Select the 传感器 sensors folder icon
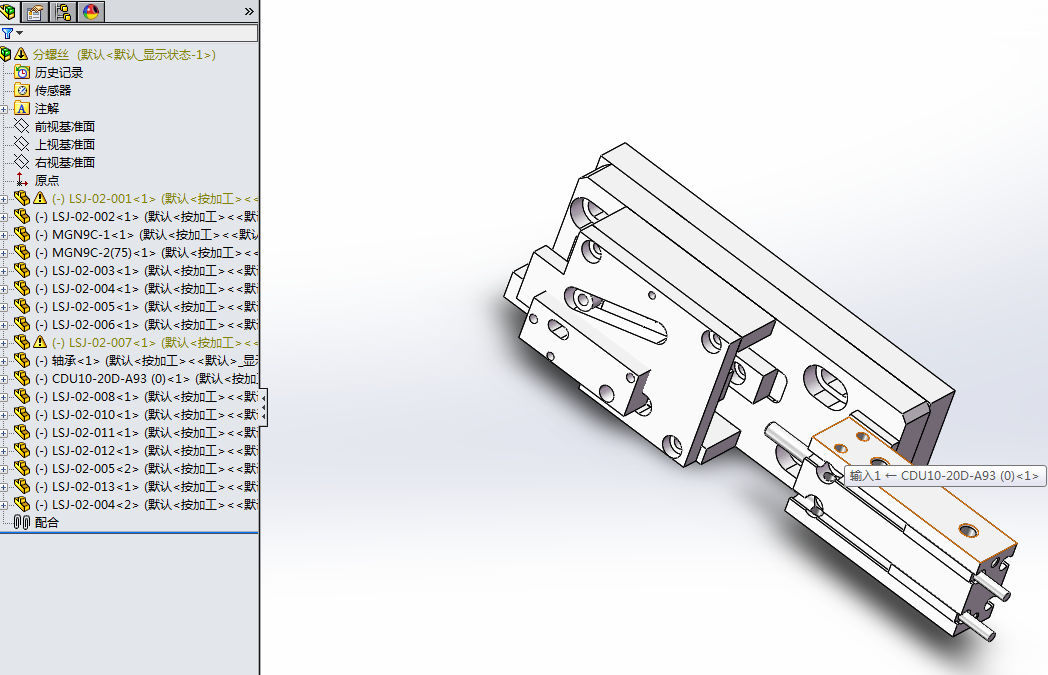 (x=22, y=90)
